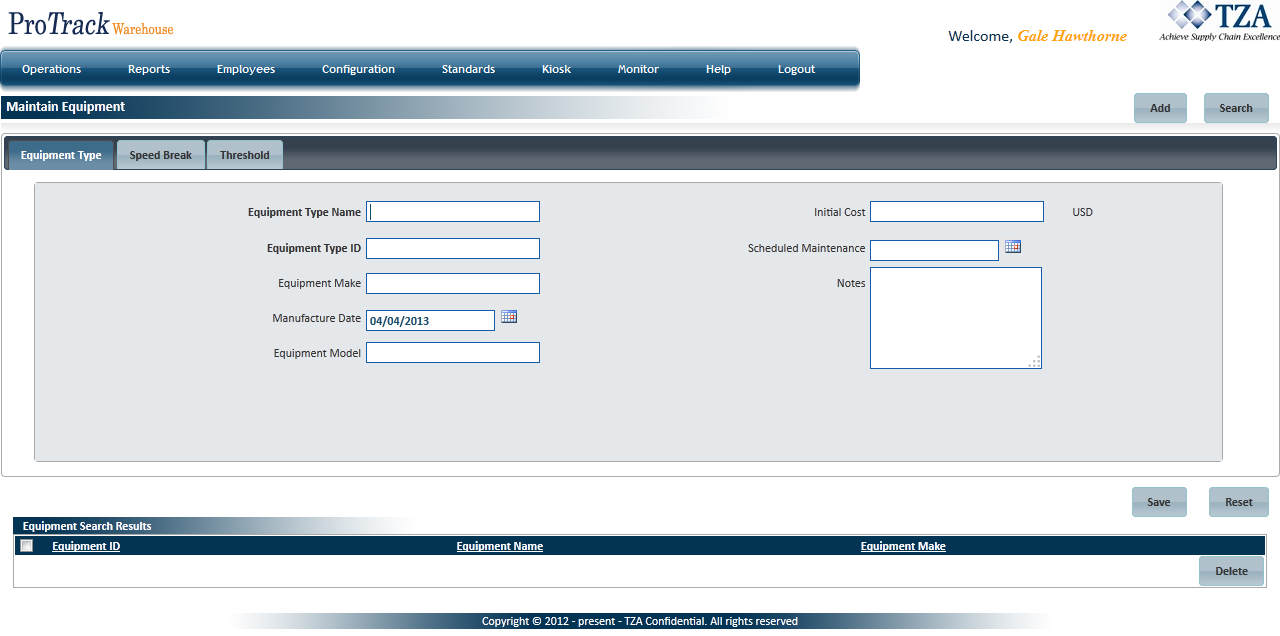Open the Scheduled Maintenance calendar picker
Viewport: 1280px width, 636px height.
(1013, 247)
